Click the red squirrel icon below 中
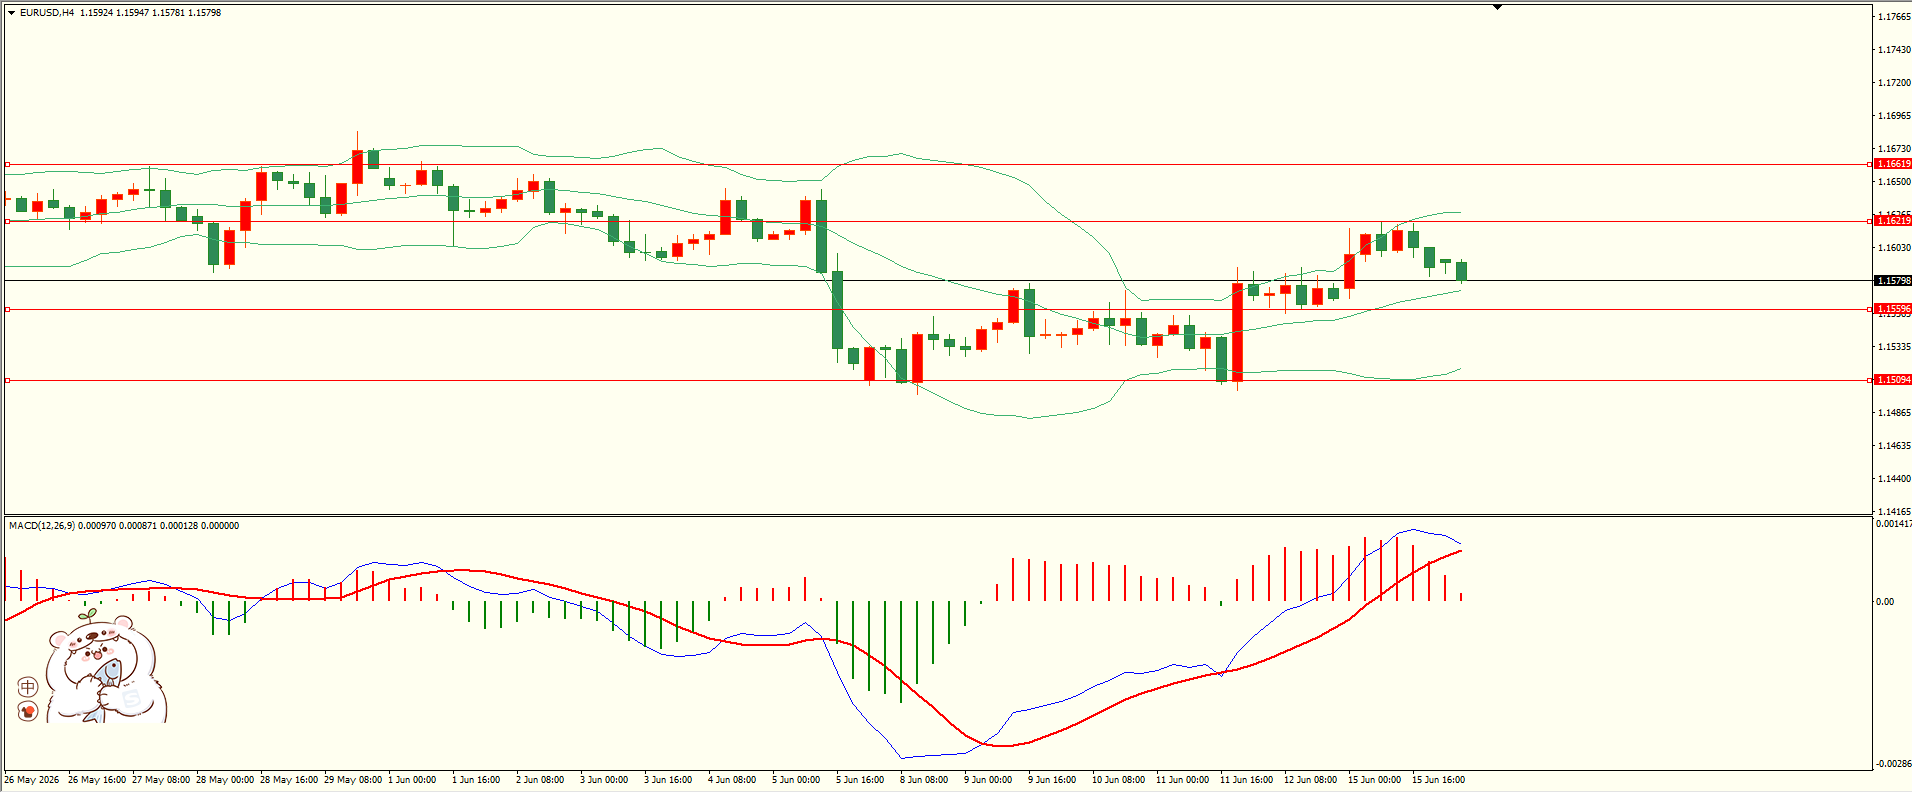This screenshot has width=1912, height=793. click(28, 711)
